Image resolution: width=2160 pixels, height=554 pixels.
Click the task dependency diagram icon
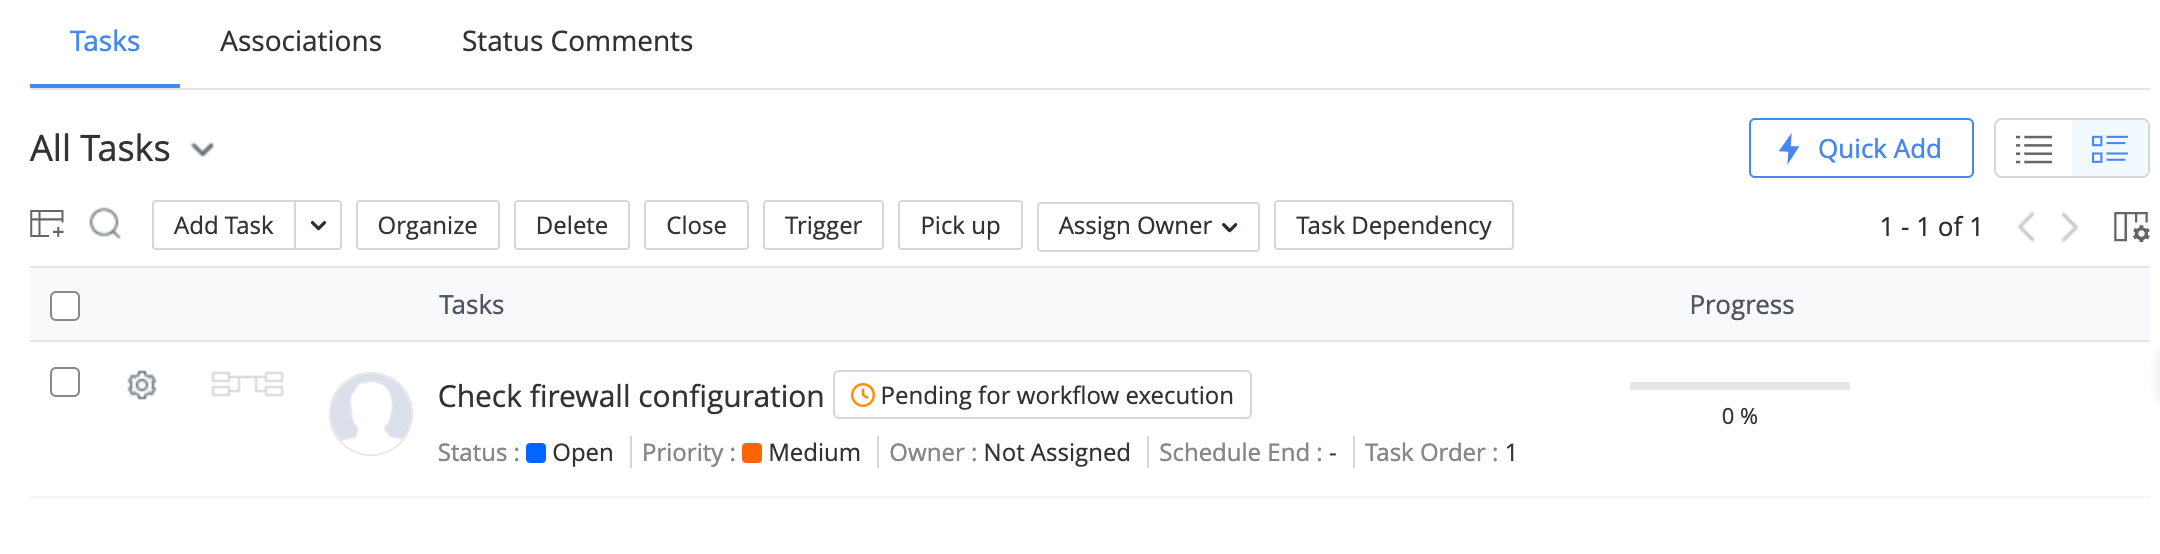pyautogui.click(x=247, y=384)
